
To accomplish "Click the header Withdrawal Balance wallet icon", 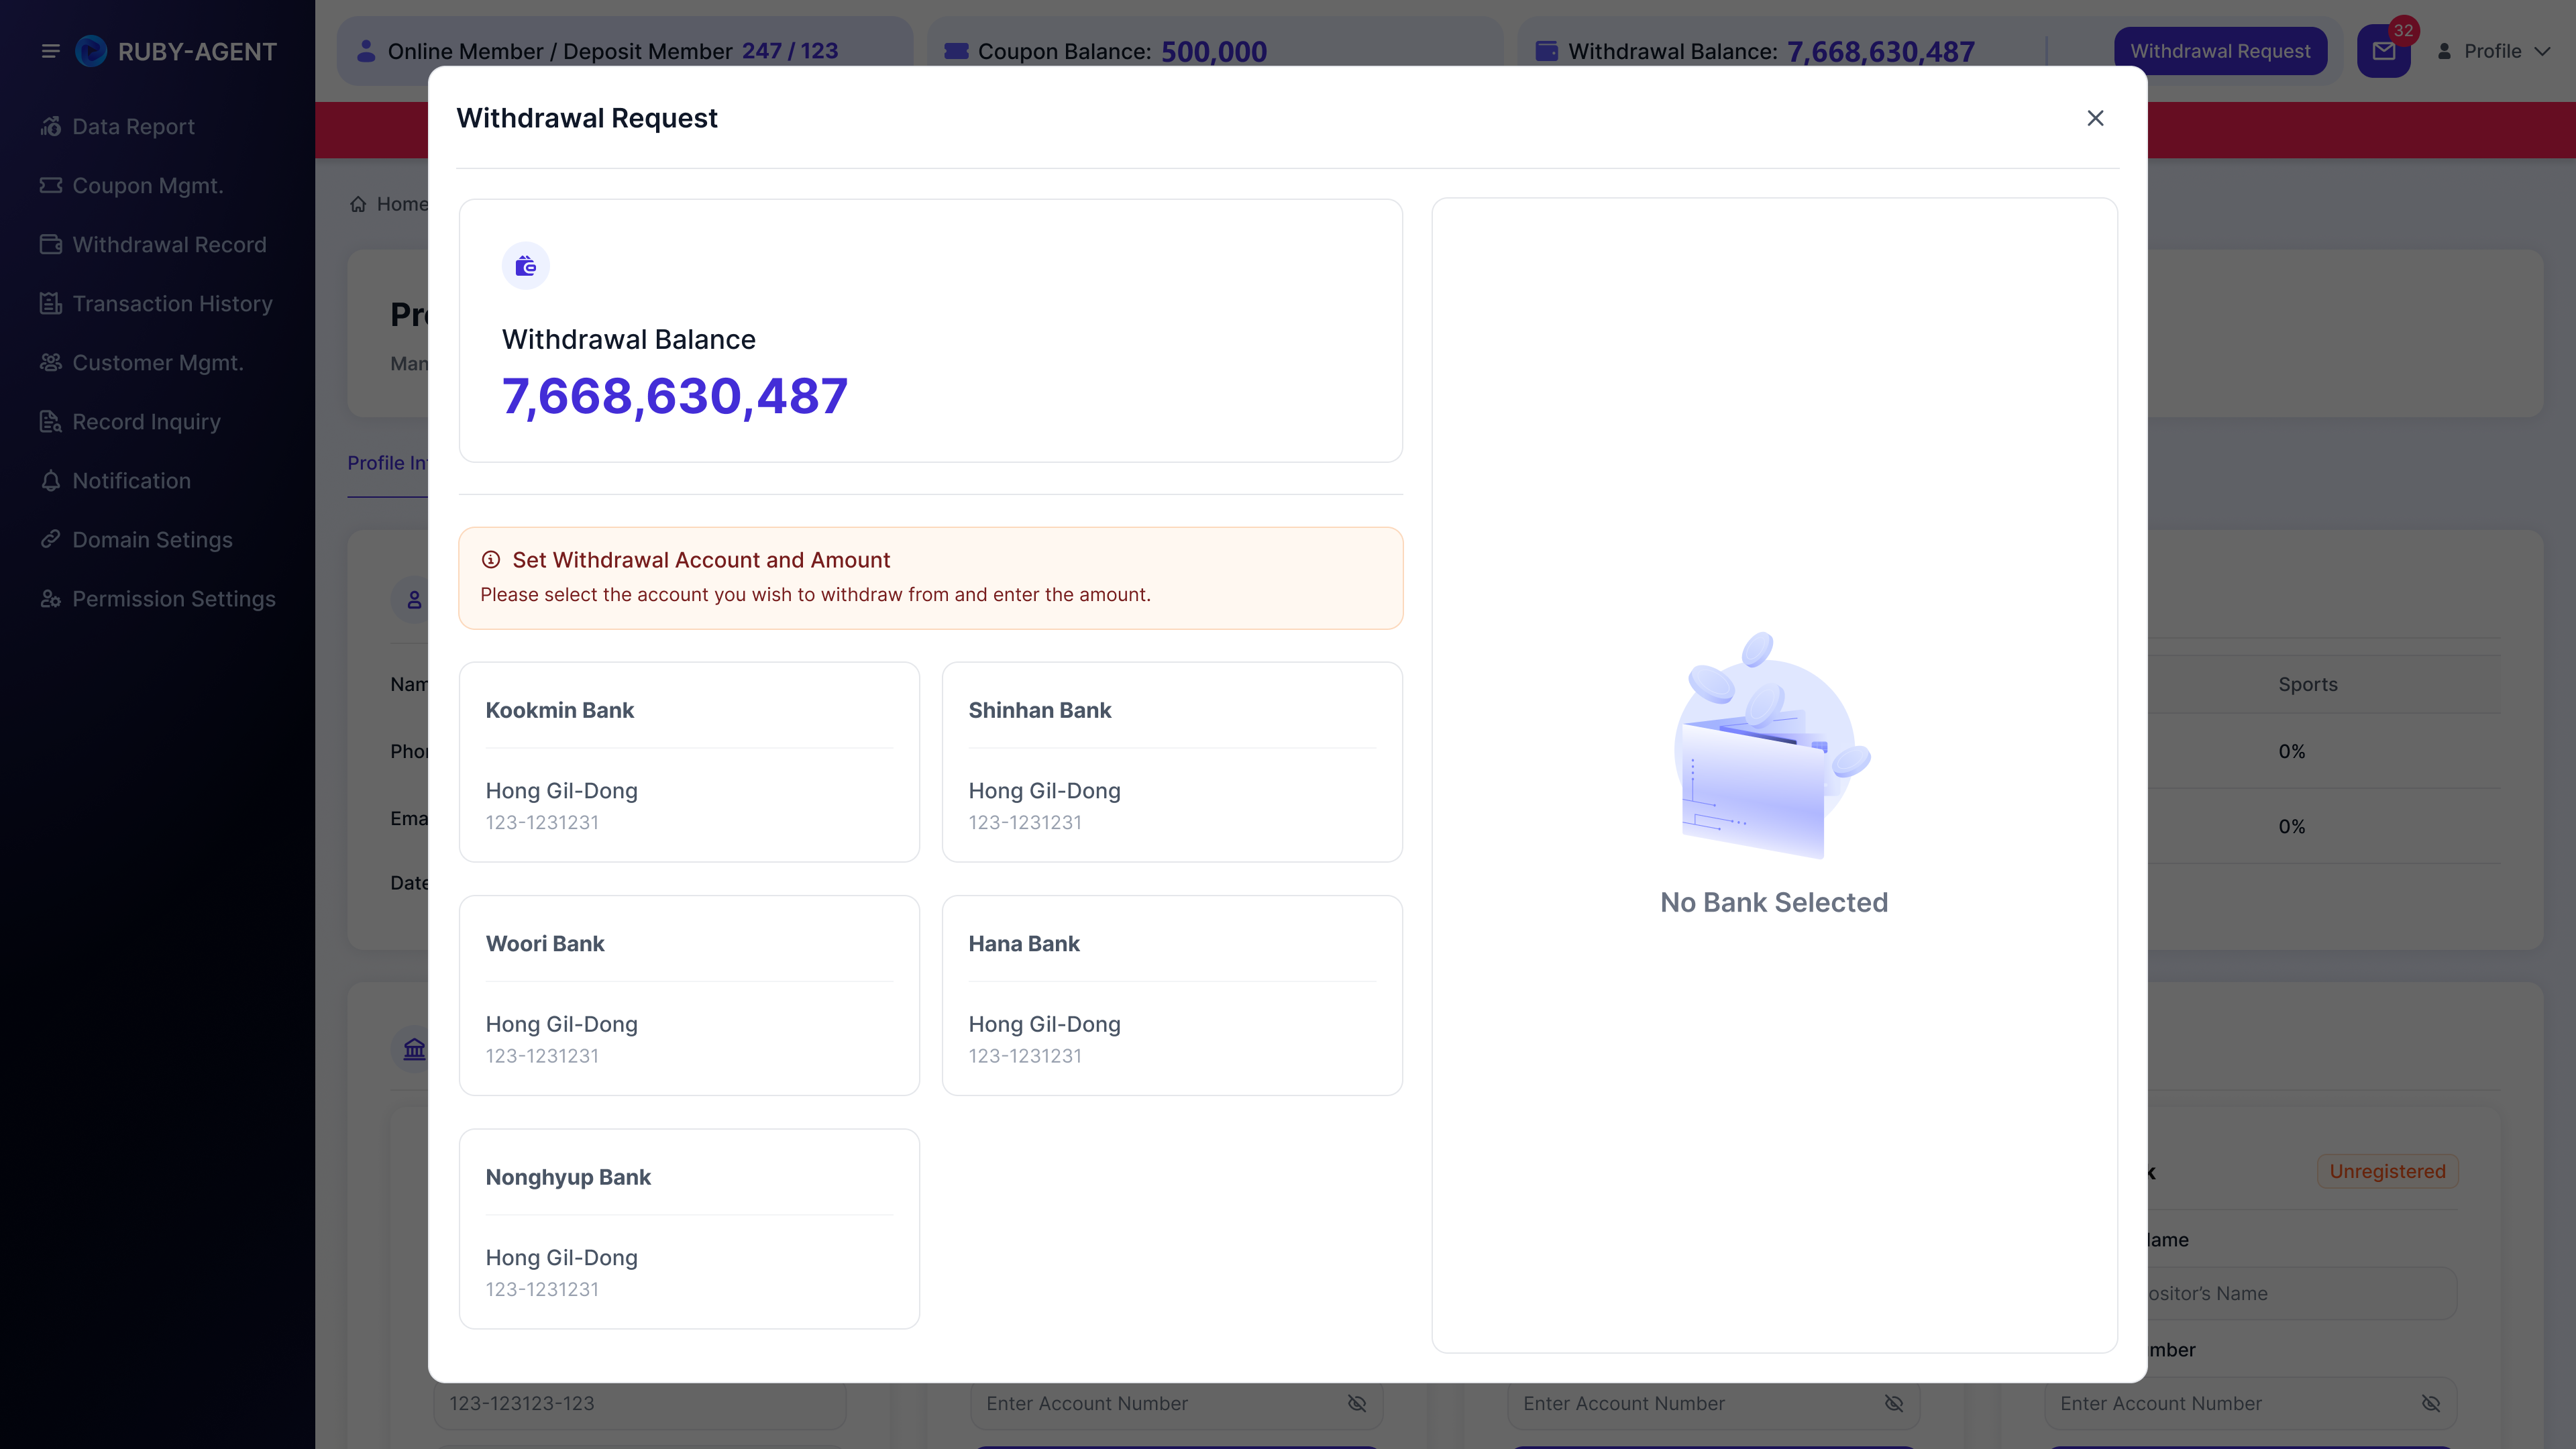I will coord(1546,51).
